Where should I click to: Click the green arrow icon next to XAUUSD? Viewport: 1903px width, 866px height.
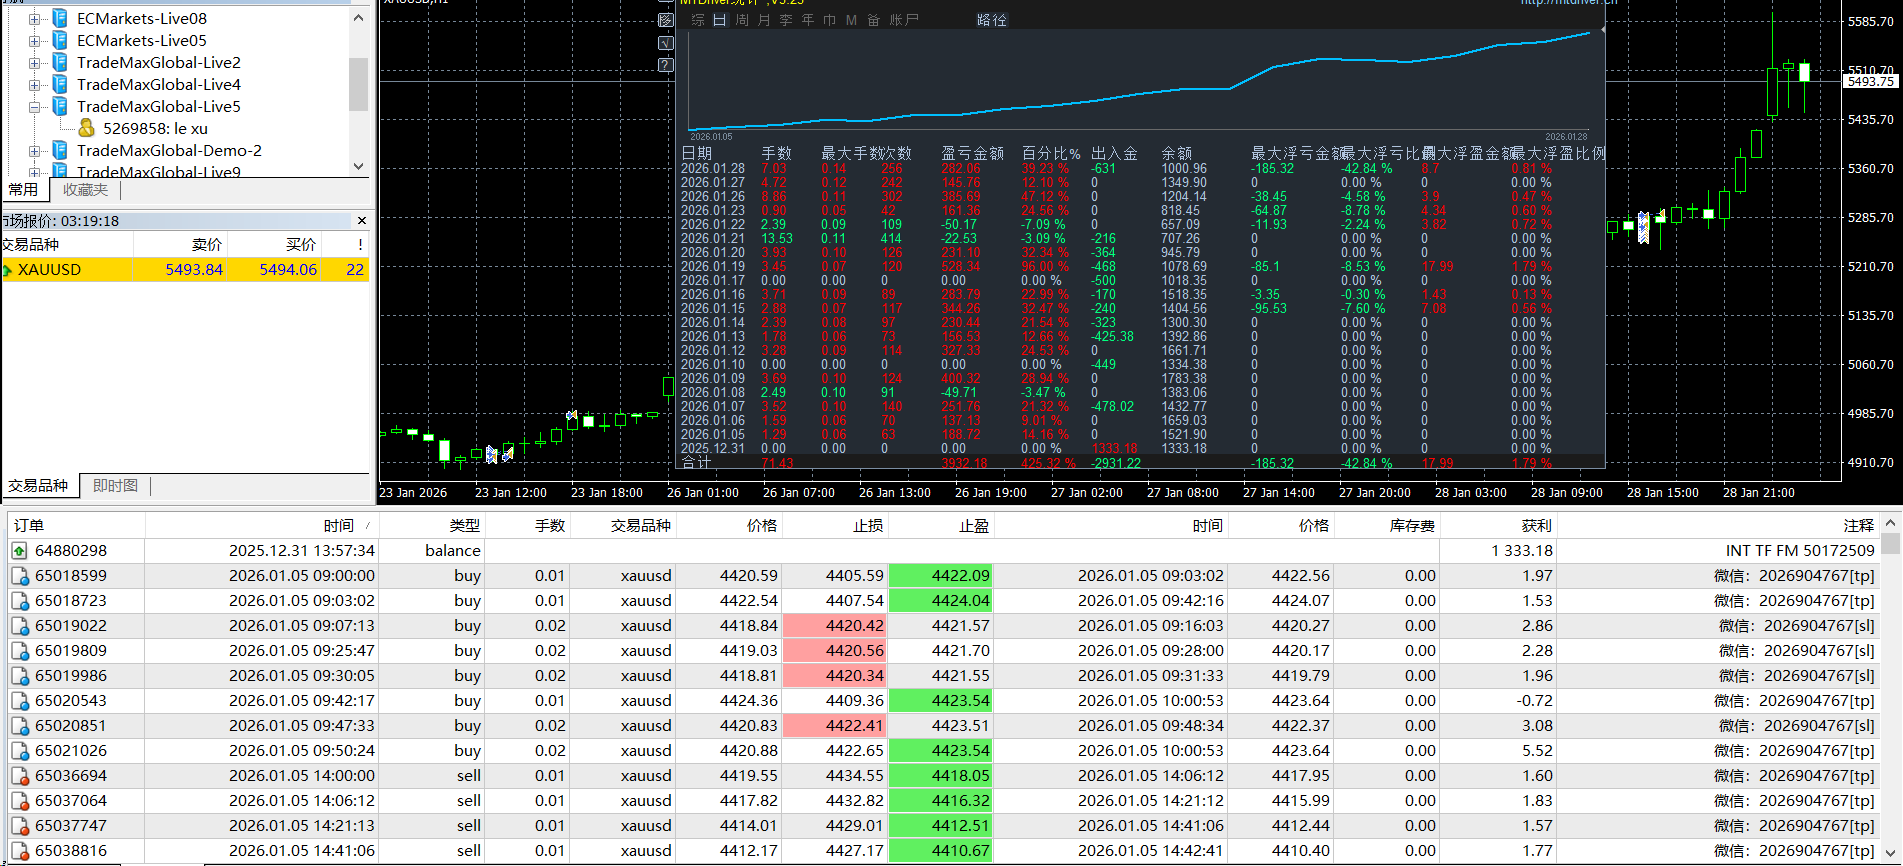(8, 270)
